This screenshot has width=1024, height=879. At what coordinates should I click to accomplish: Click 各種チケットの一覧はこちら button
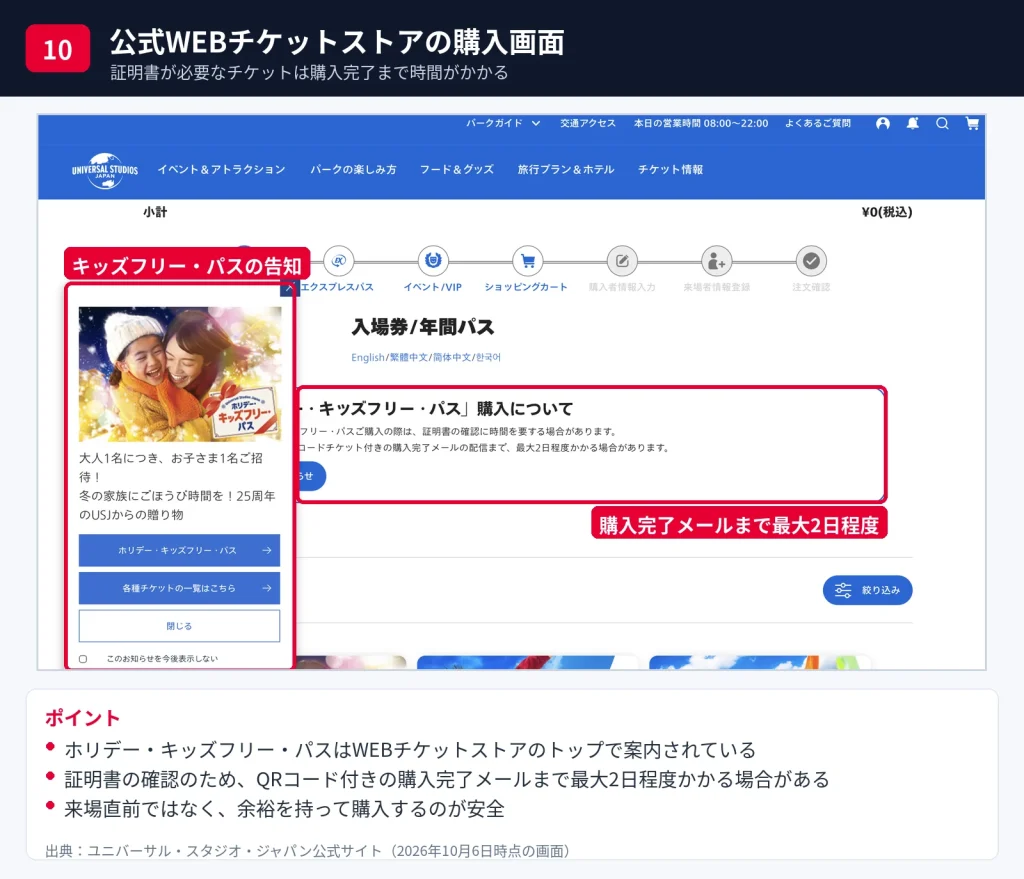coord(180,588)
